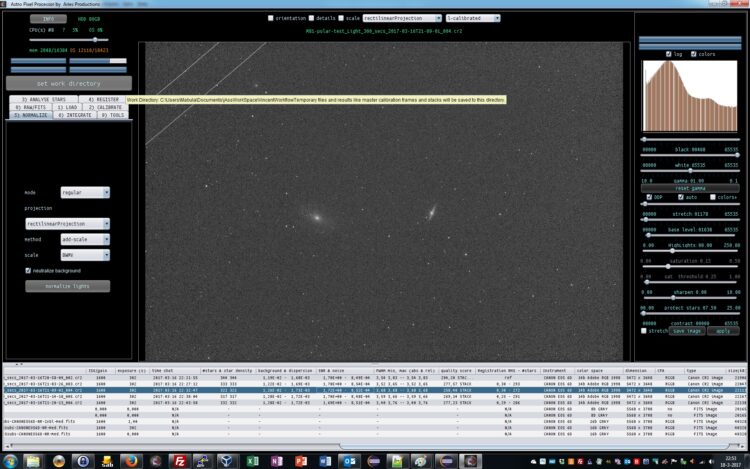Open the VirtualBox cube icon
The width and height of the screenshot is (750, 469).
[x=226, y=461]
